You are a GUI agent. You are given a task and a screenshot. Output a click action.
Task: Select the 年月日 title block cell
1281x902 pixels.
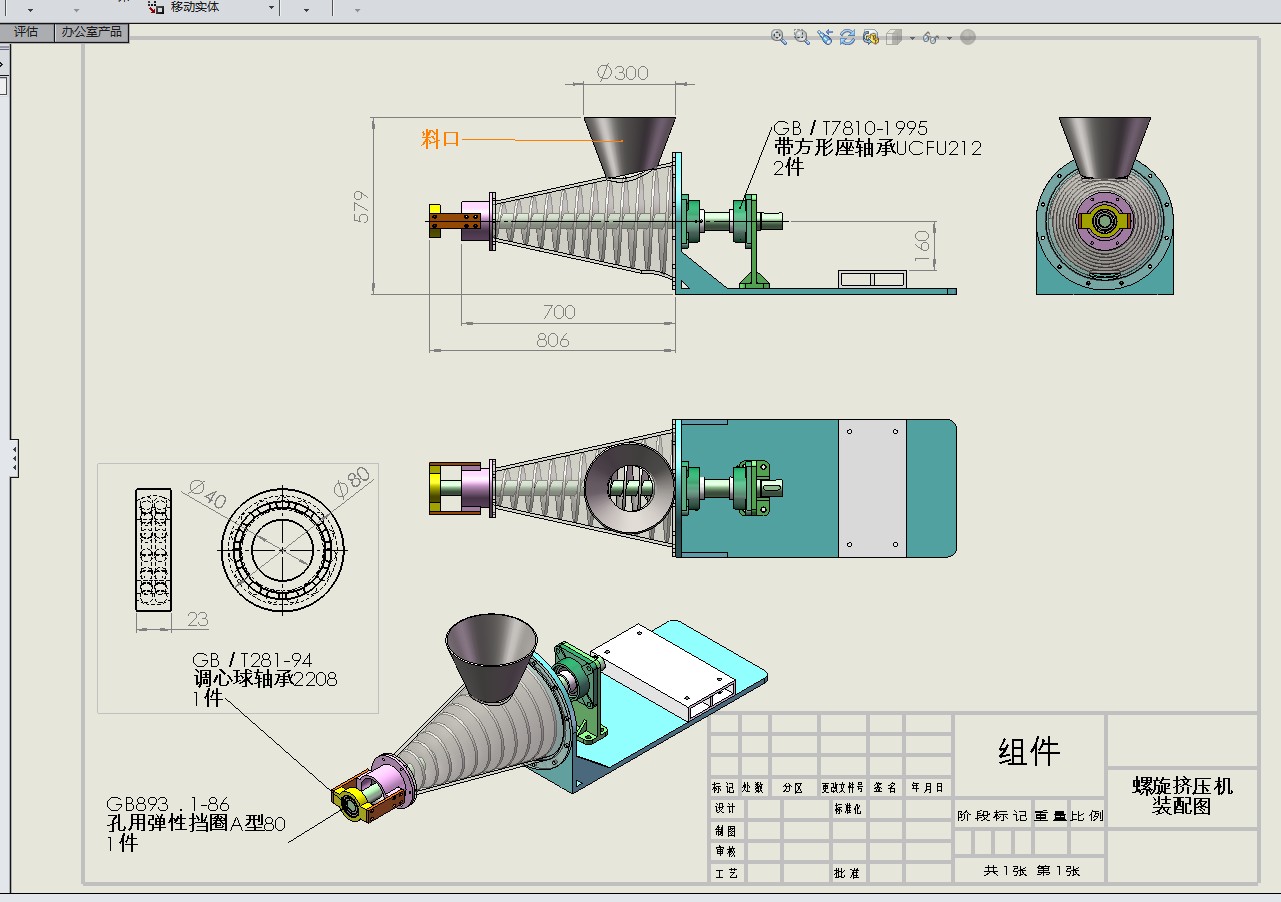pyautogui.click(x=927, y=788)
